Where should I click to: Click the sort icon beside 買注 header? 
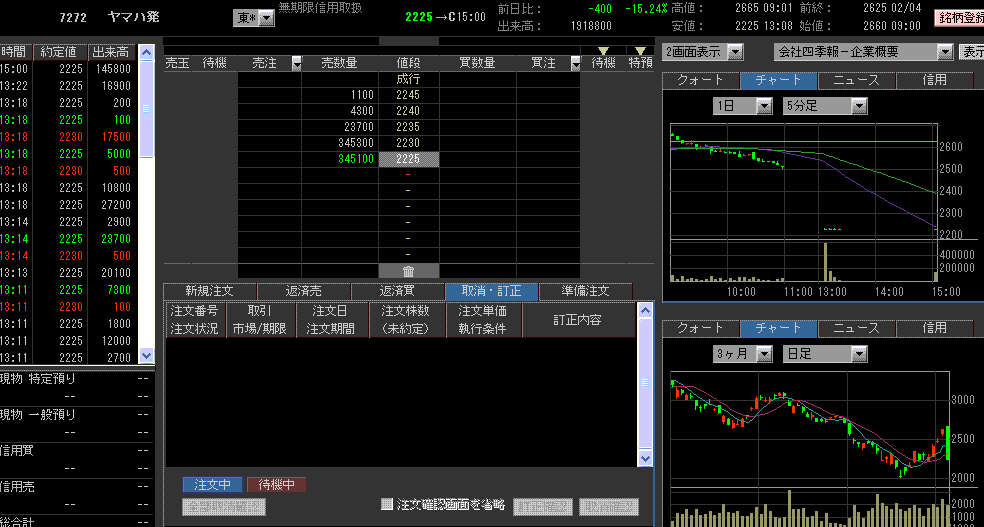[x=575, y=63]
